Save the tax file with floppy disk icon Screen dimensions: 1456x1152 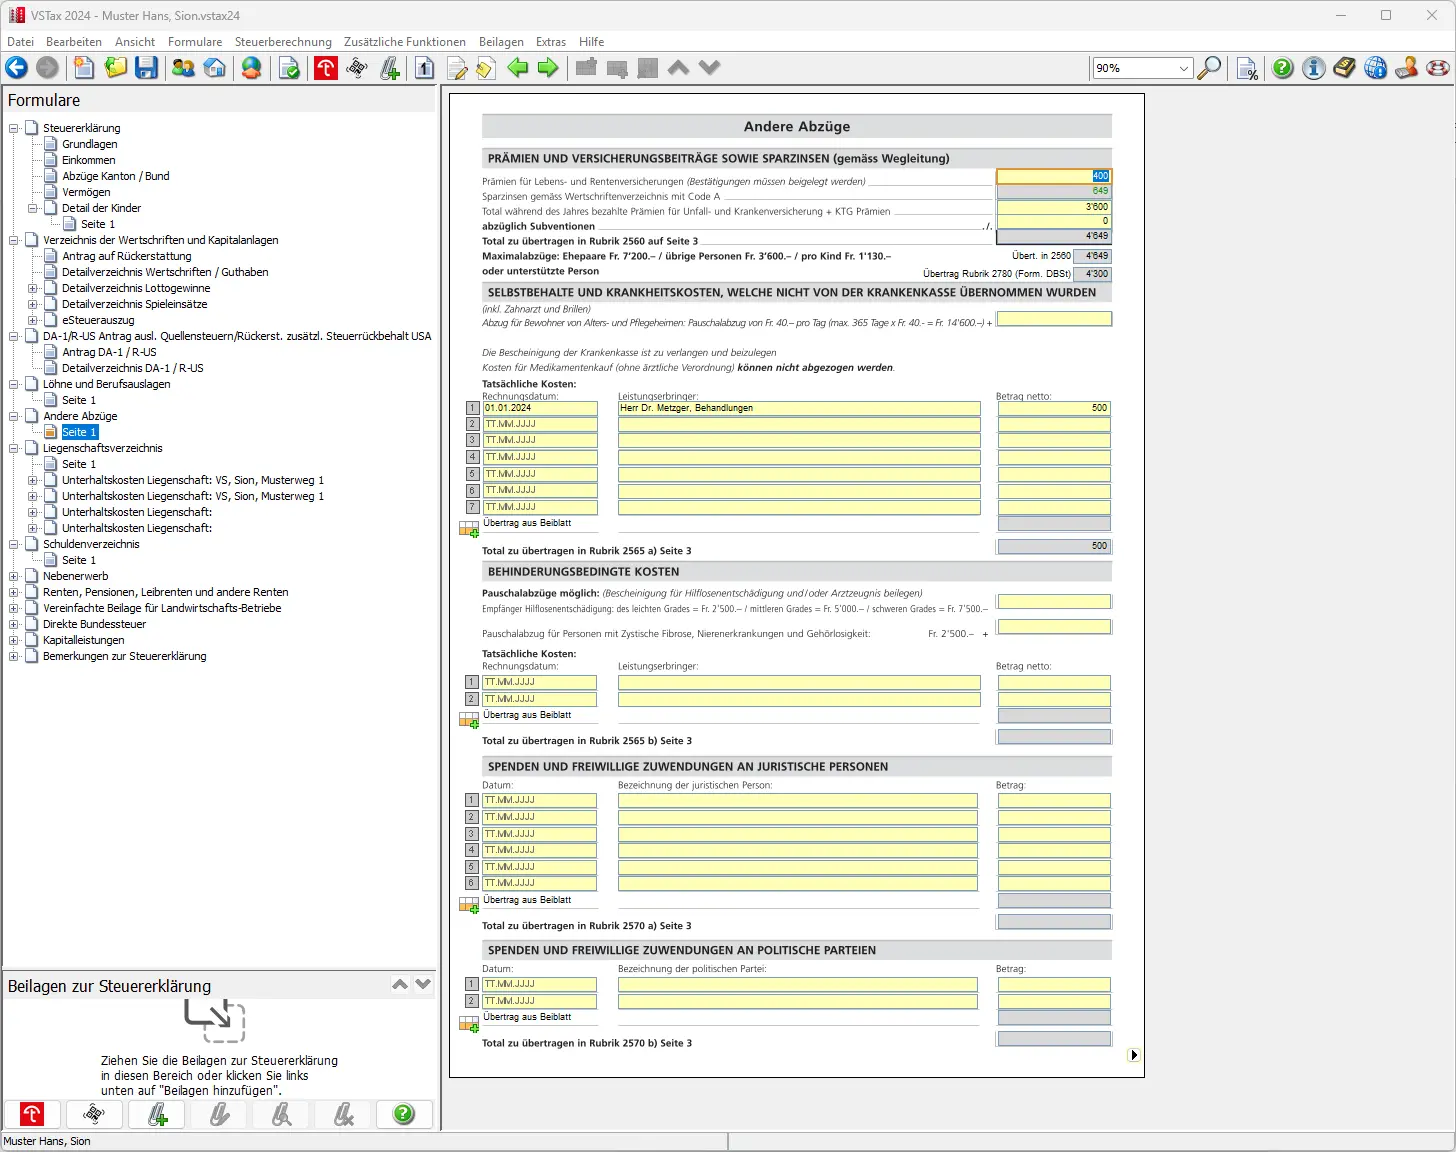coord(147,68)
